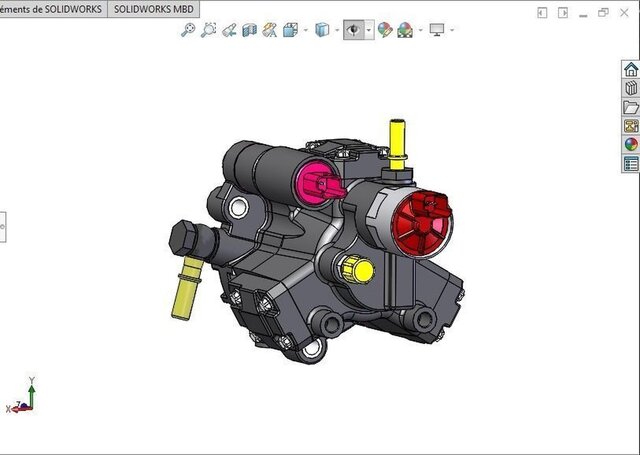Open the Custom Properties list pane

click(x=631, y=163)
